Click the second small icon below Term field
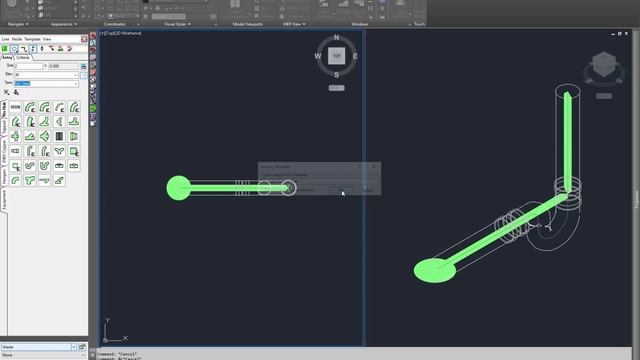The height and width of the screenshot is (360, 640). coord(16,92)
